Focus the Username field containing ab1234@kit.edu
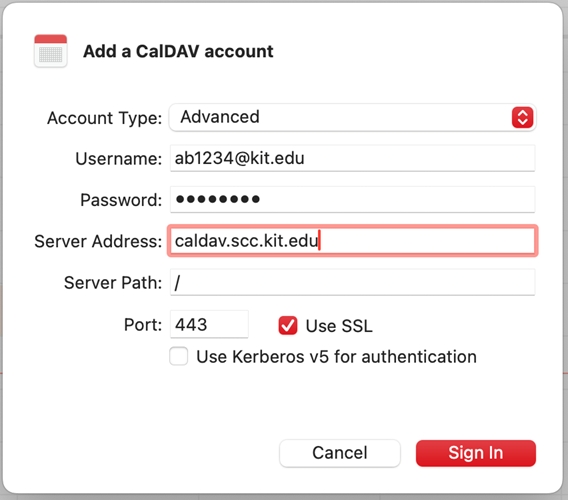The width and height of the screenshot is (568, 500). 352,158
